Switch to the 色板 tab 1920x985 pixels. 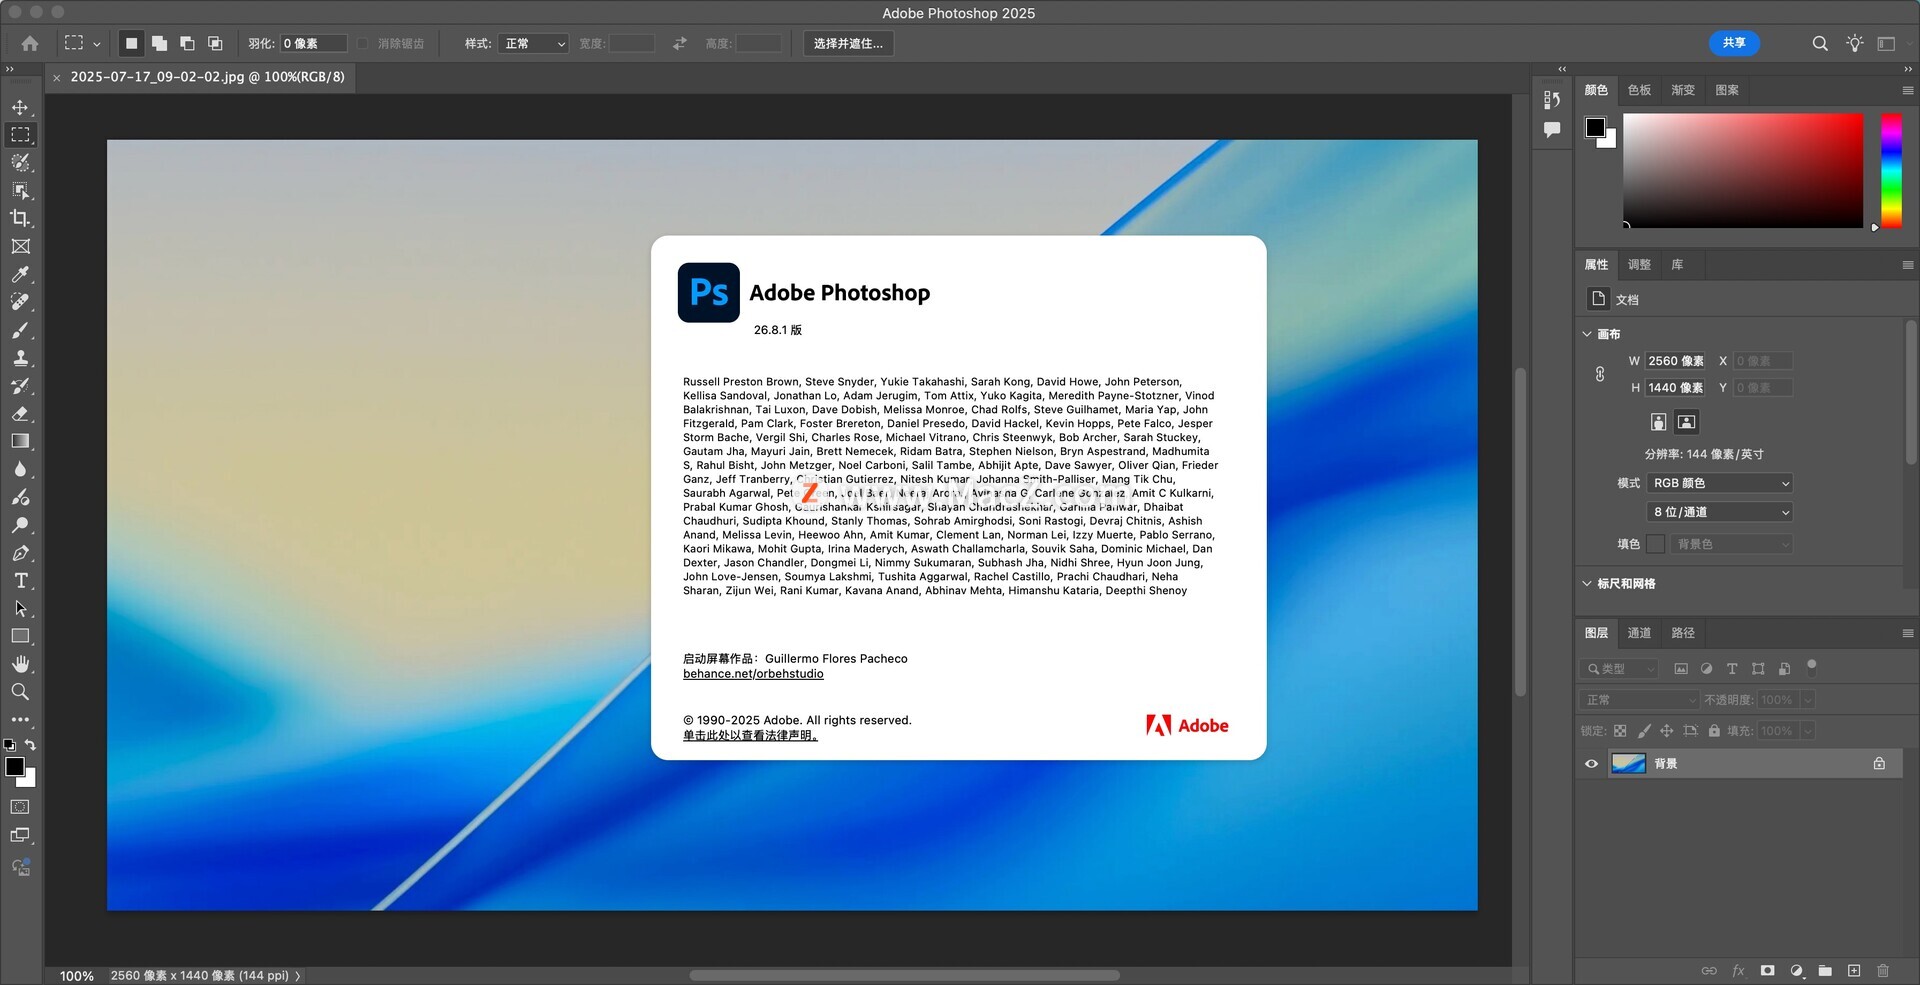coord(1639,90)
